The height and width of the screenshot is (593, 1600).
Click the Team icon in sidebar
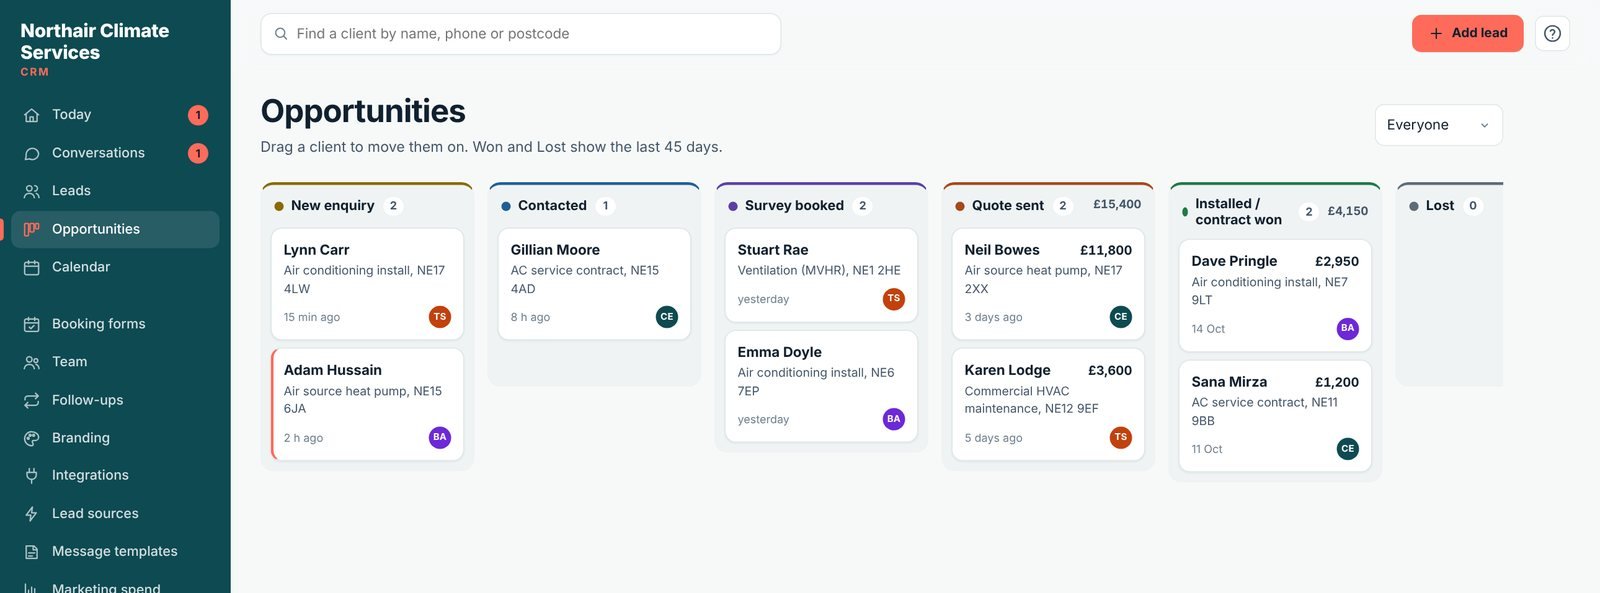(x=32, y=362)
